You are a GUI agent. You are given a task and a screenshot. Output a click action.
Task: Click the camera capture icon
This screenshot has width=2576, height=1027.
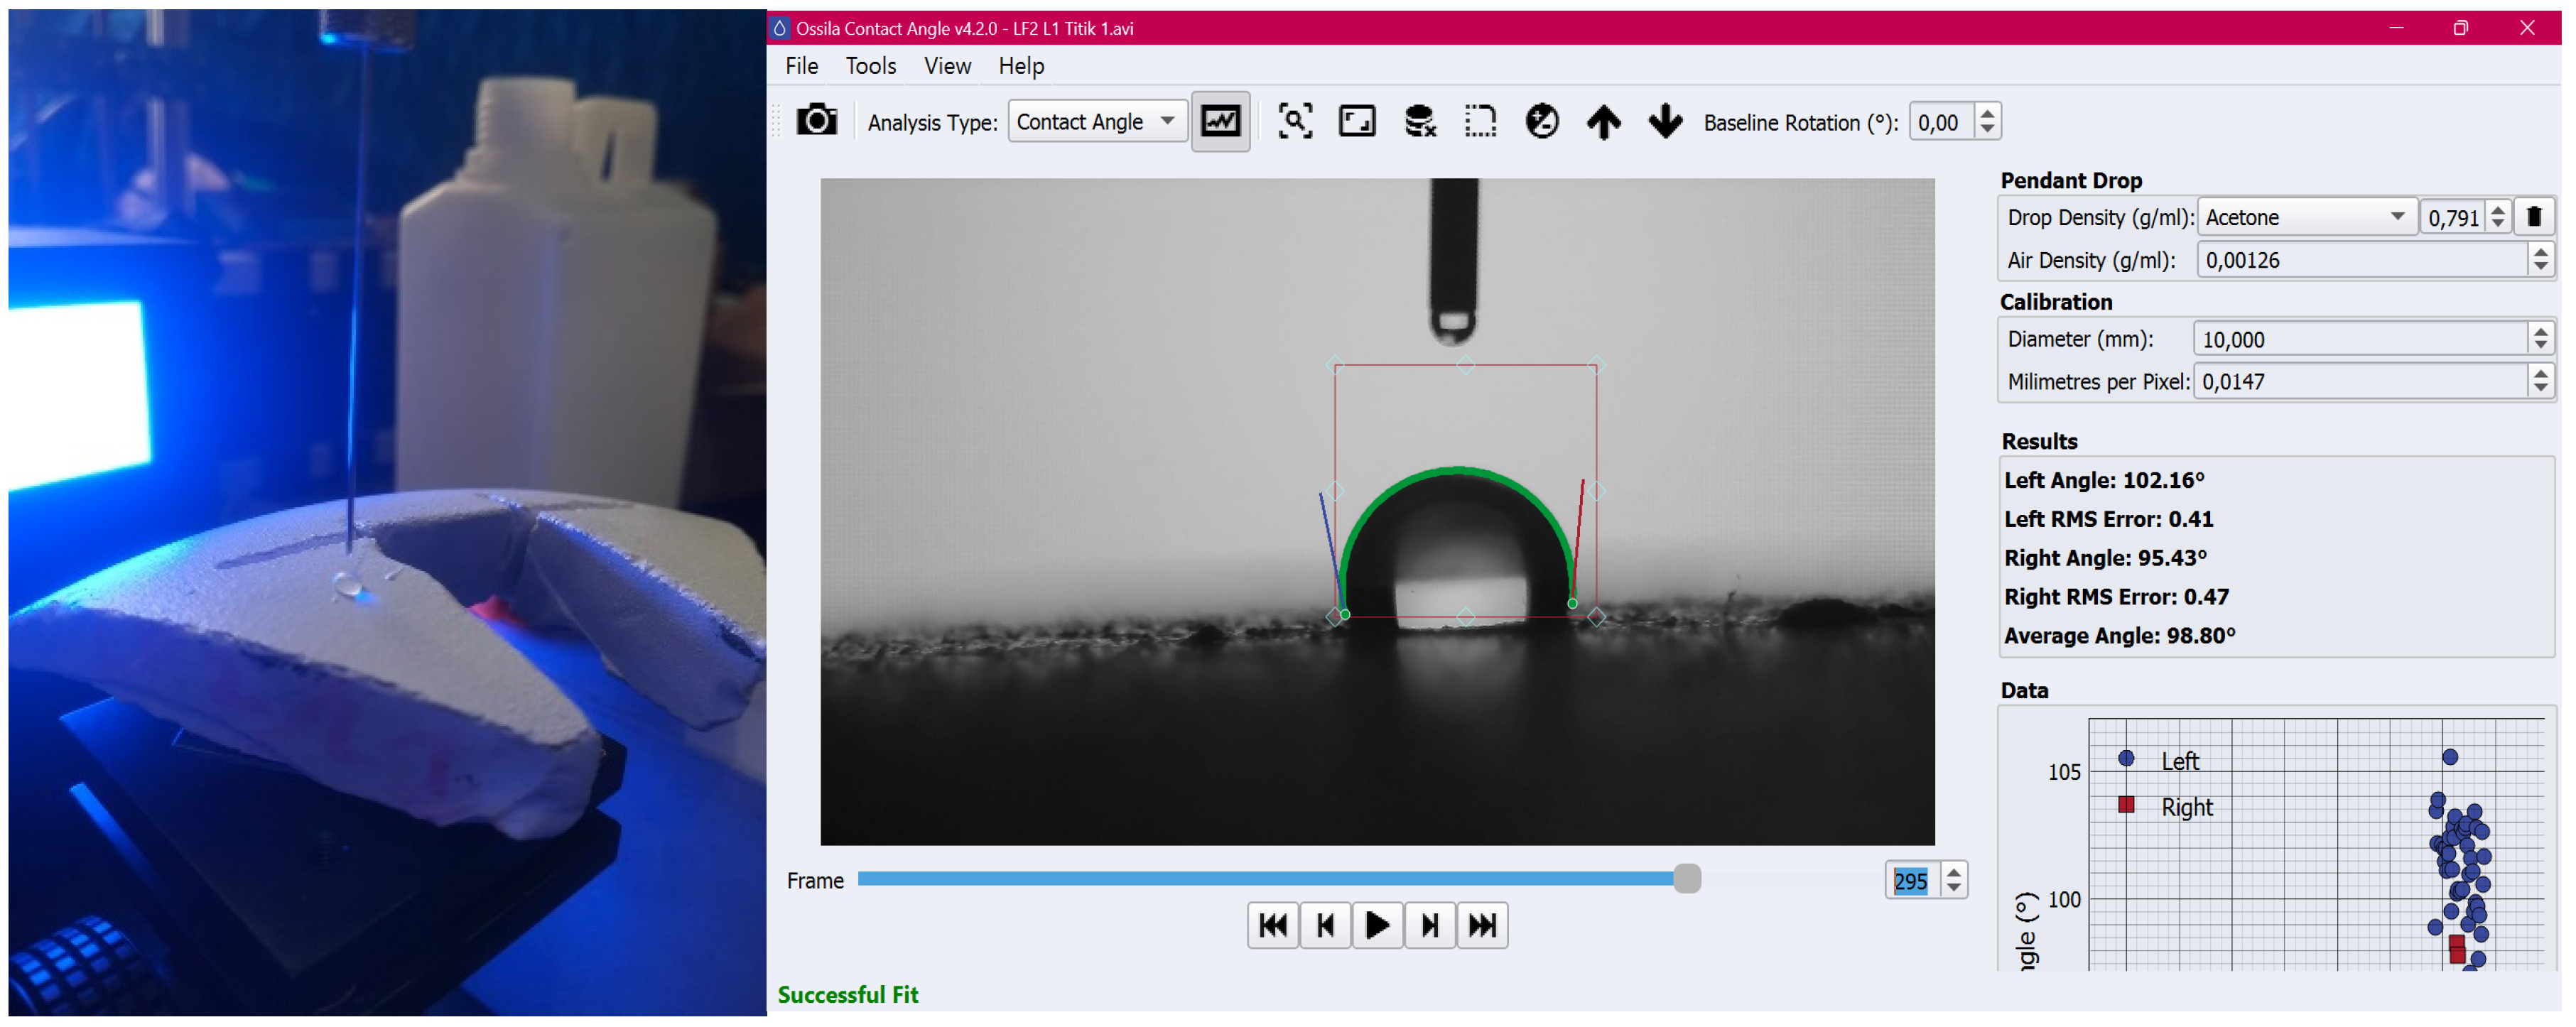pos(816,121)
